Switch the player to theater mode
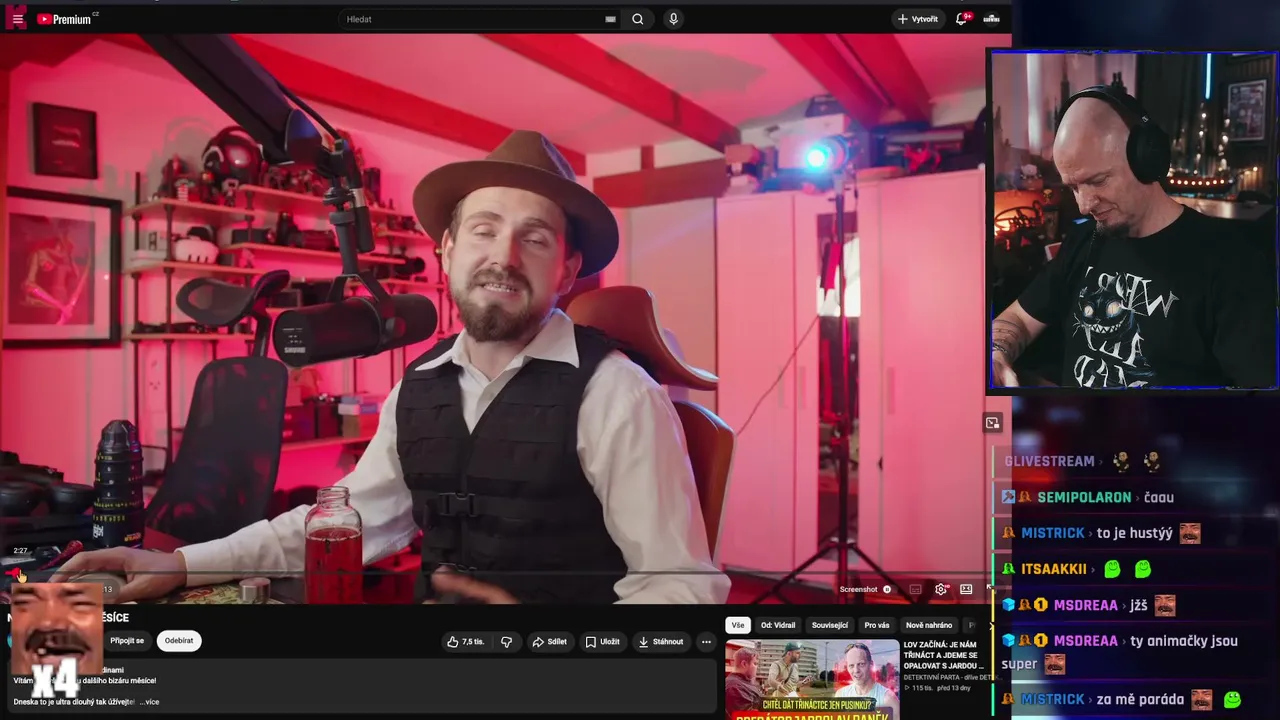1280x720 pixels. (966, 589)
